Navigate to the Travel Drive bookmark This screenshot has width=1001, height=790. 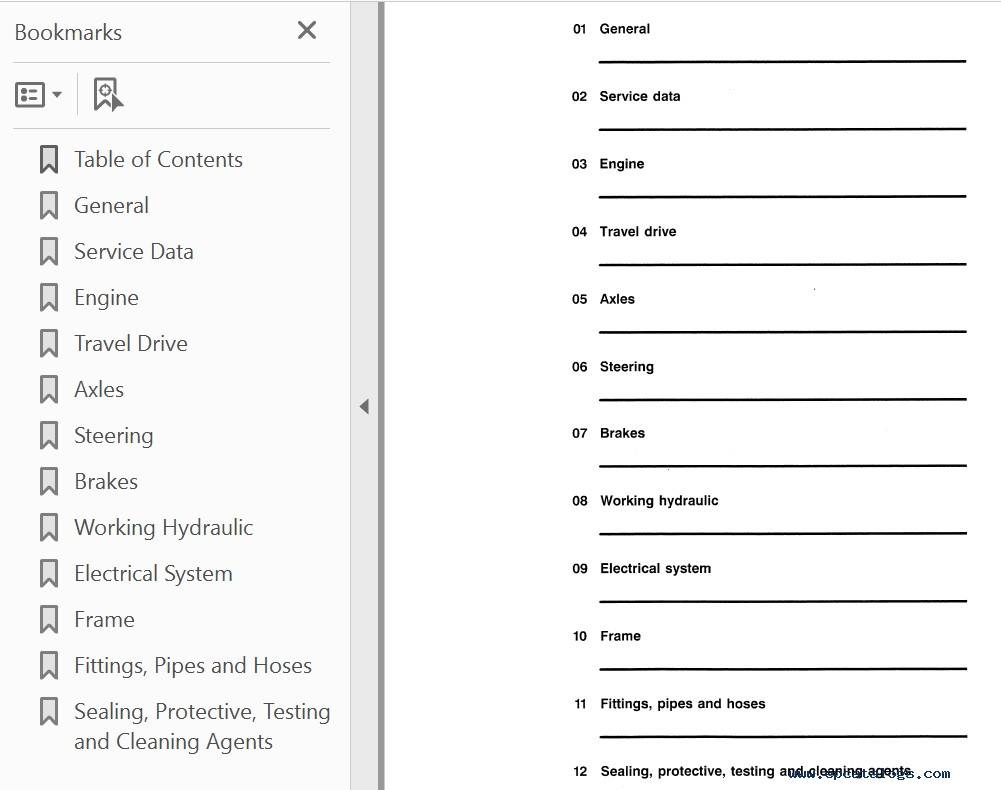tap(131, 344)
